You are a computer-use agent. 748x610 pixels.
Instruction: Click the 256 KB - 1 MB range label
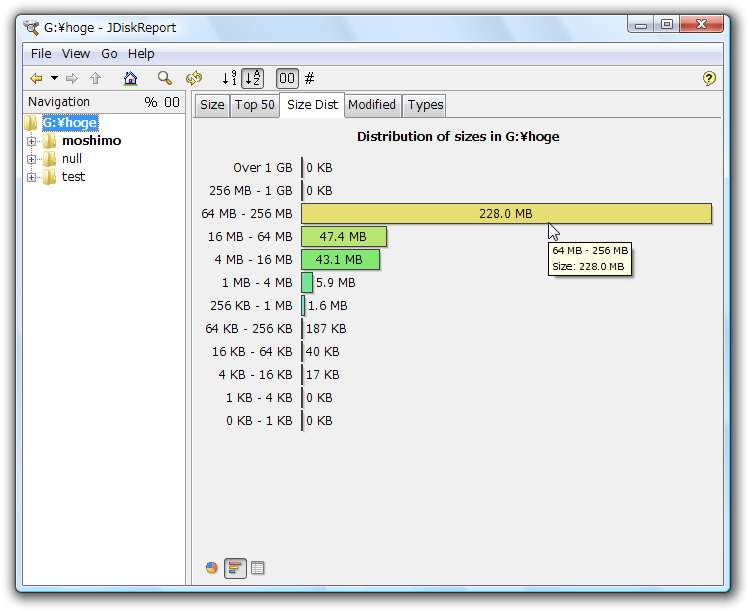[251, 306]
